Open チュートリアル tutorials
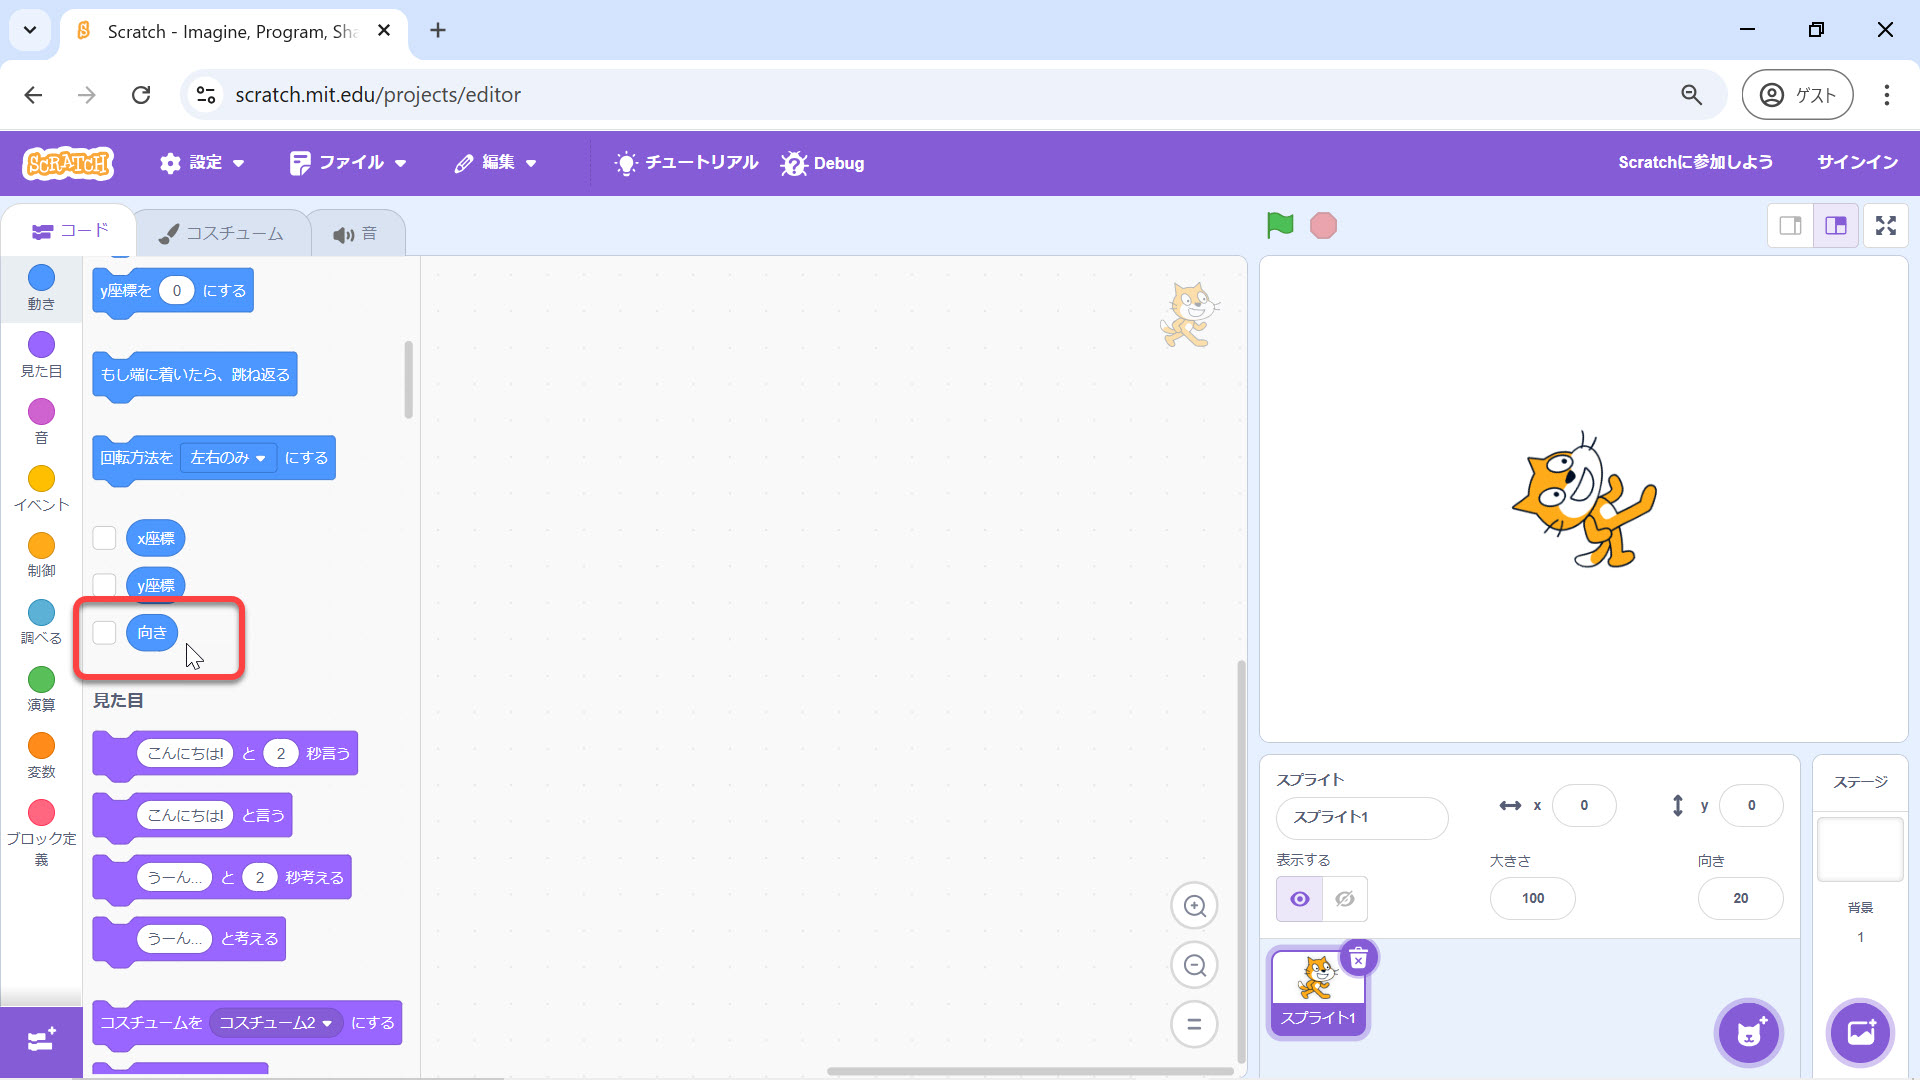 686,163
